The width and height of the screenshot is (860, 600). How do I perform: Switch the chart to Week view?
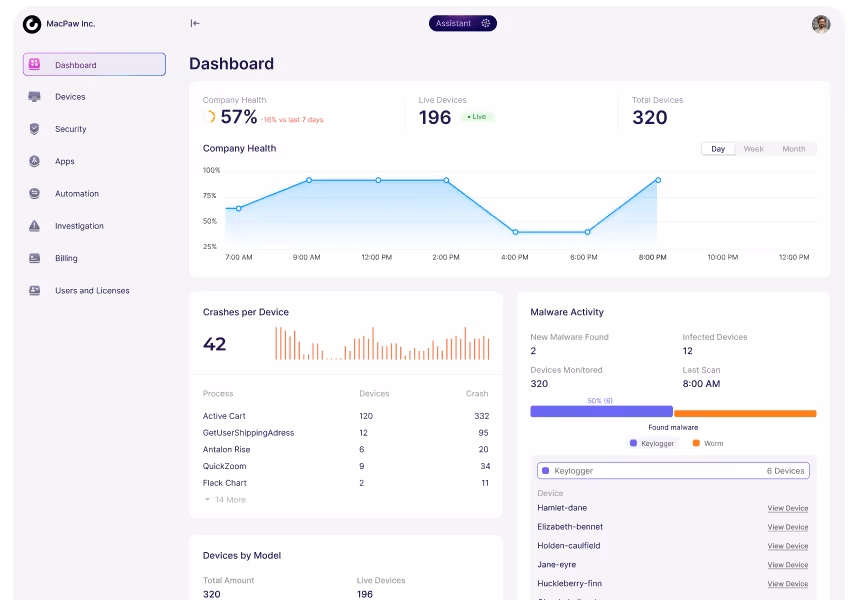[x=753, y=149]
